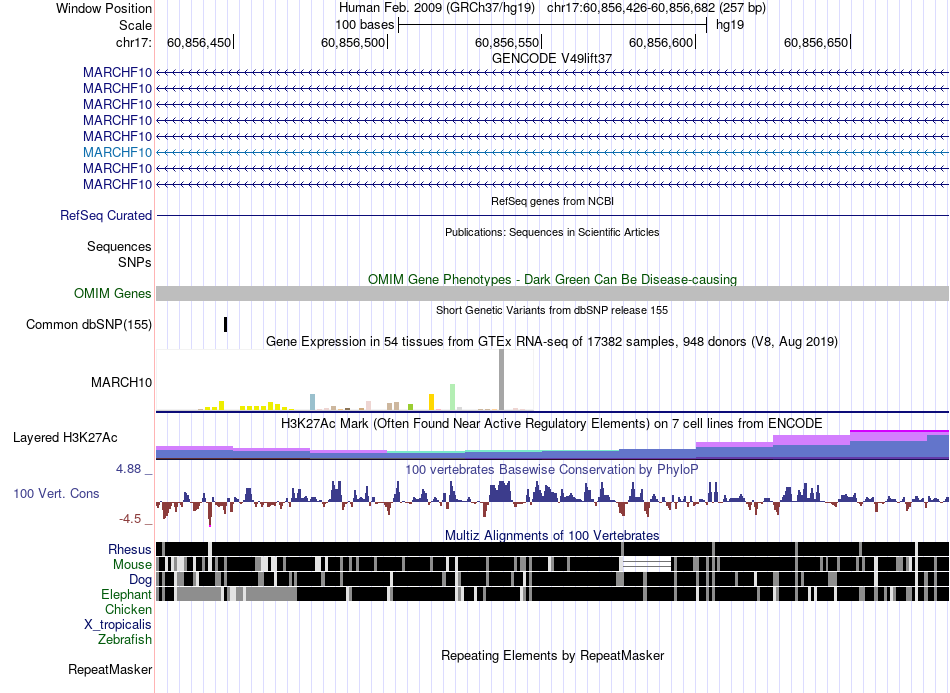Click the Elephant alignment label
Screen dimensions: 950x693
(x=126, y=594)
